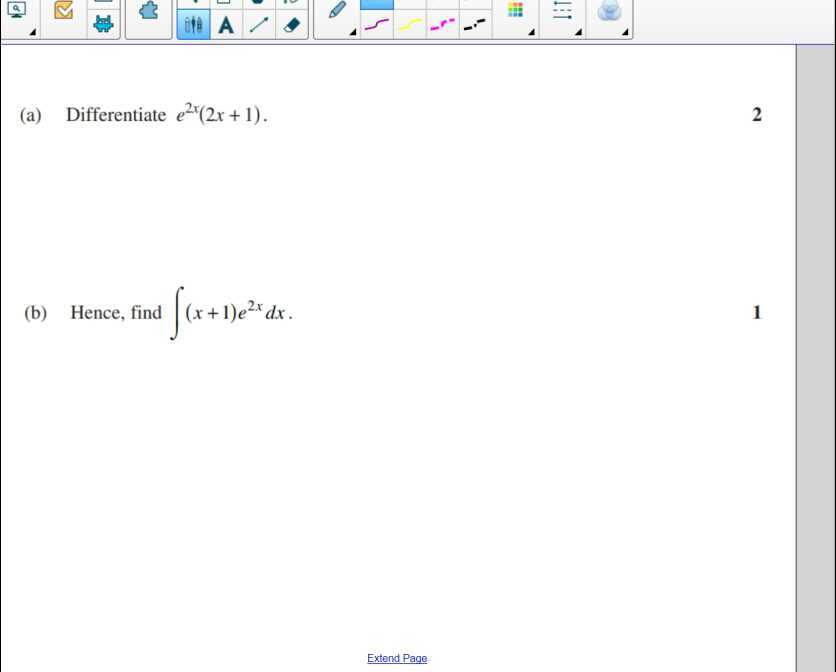Select the eraser tool
Image resolution: width=836 pixels, height=672 pixels.
pos(290,25)
